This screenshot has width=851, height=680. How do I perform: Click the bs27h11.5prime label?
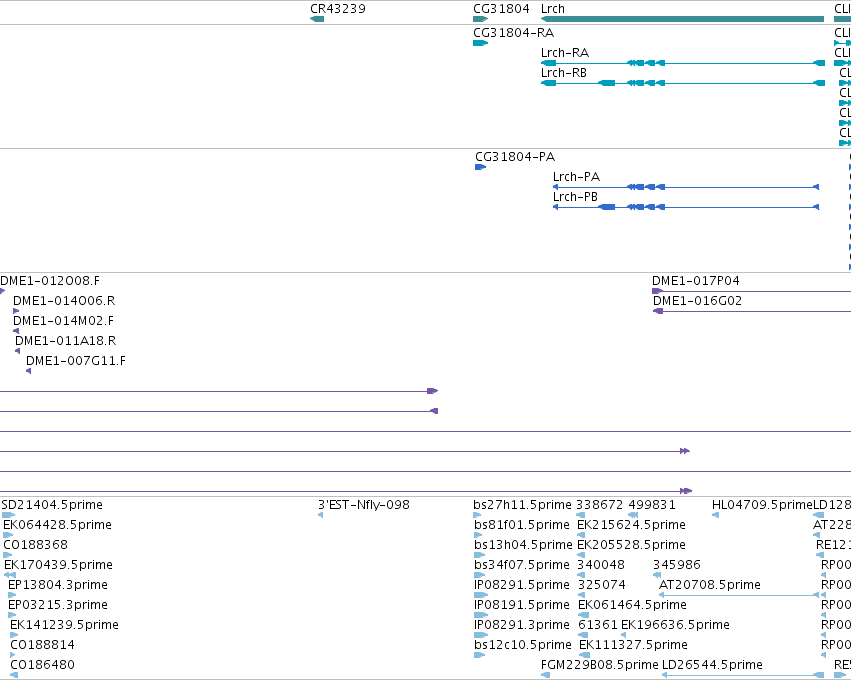[522, 505]
